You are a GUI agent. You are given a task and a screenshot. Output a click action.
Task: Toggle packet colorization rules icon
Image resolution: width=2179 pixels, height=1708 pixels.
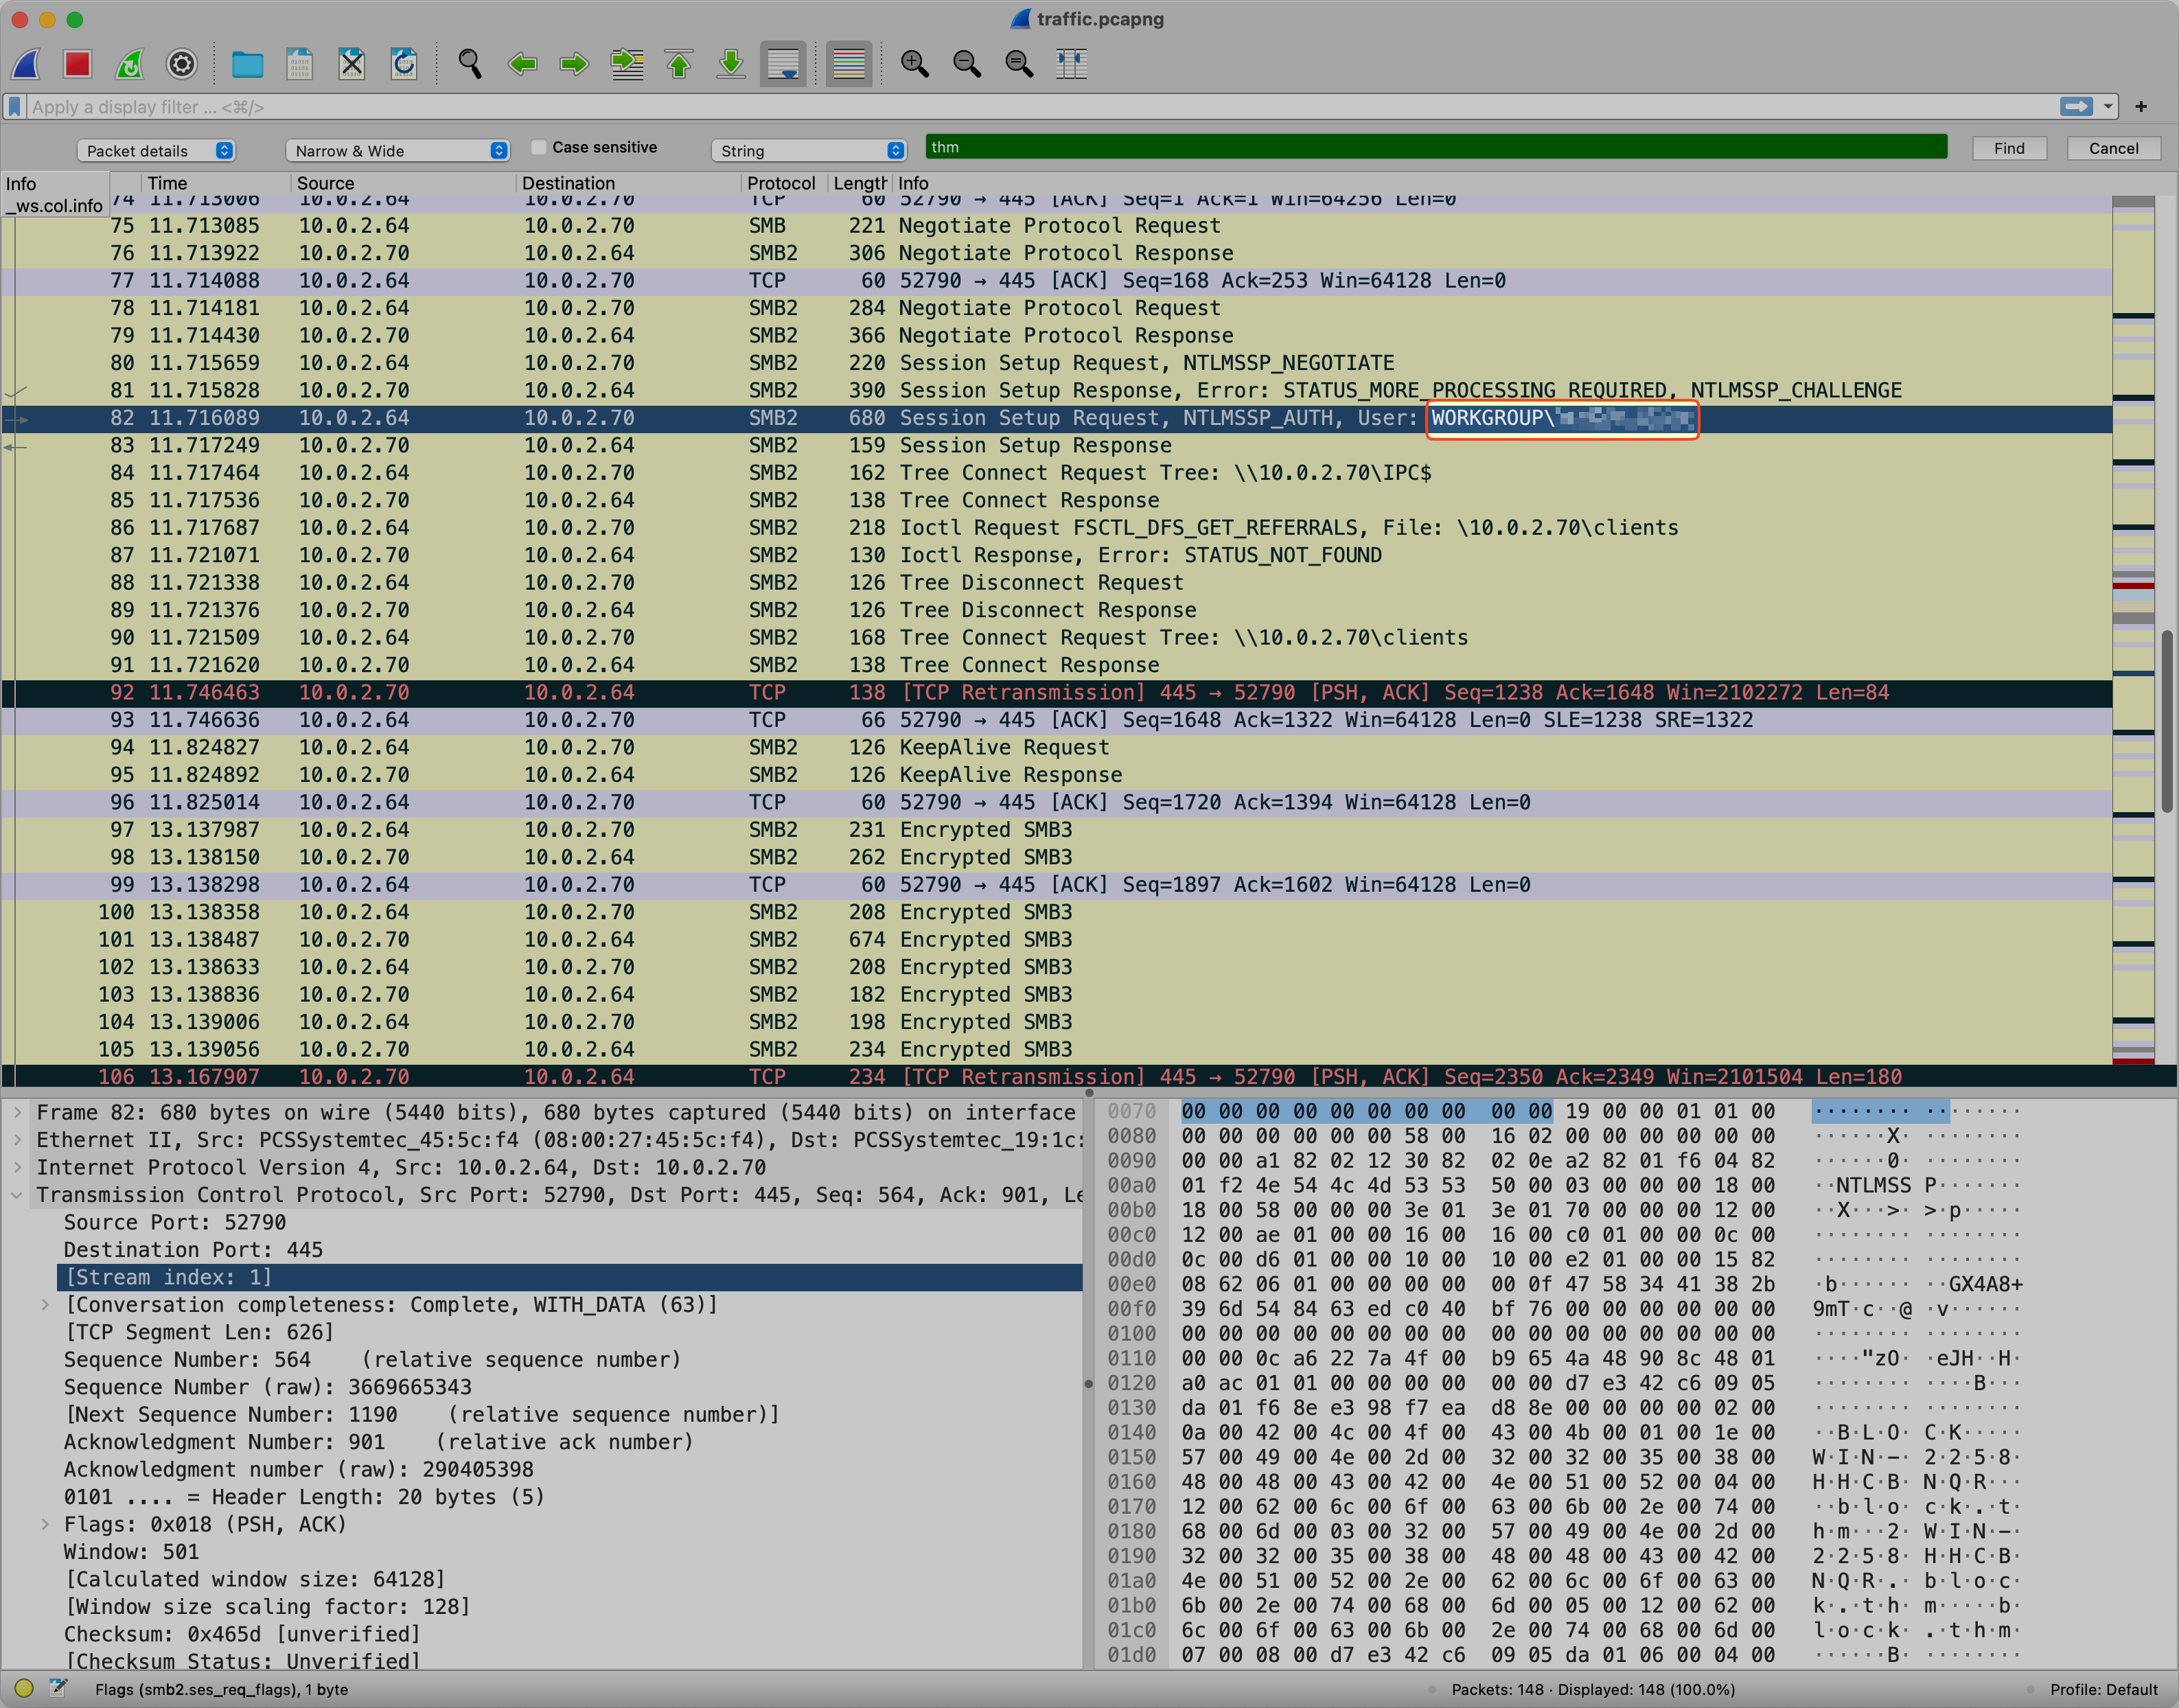848,64
